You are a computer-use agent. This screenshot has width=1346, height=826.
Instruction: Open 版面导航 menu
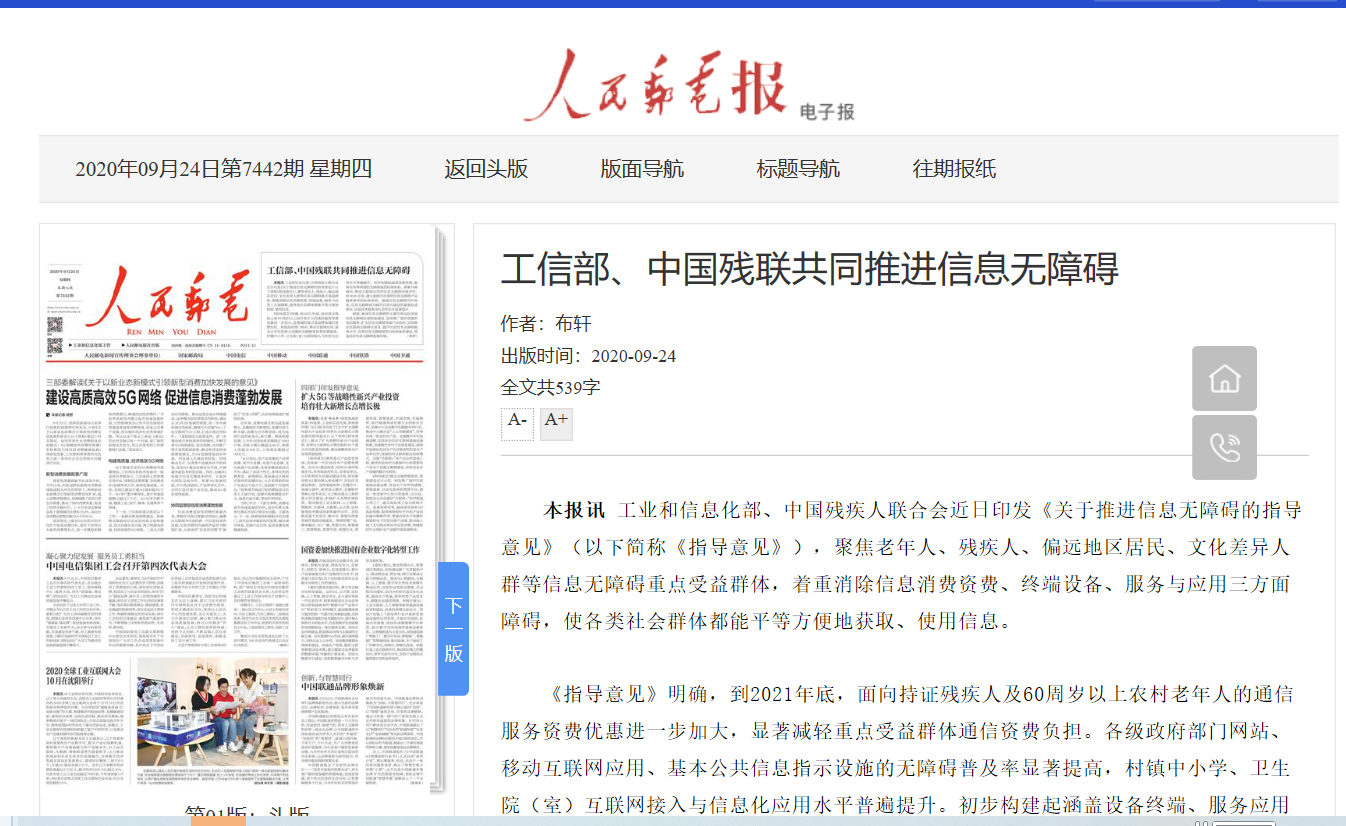(642, 169)
